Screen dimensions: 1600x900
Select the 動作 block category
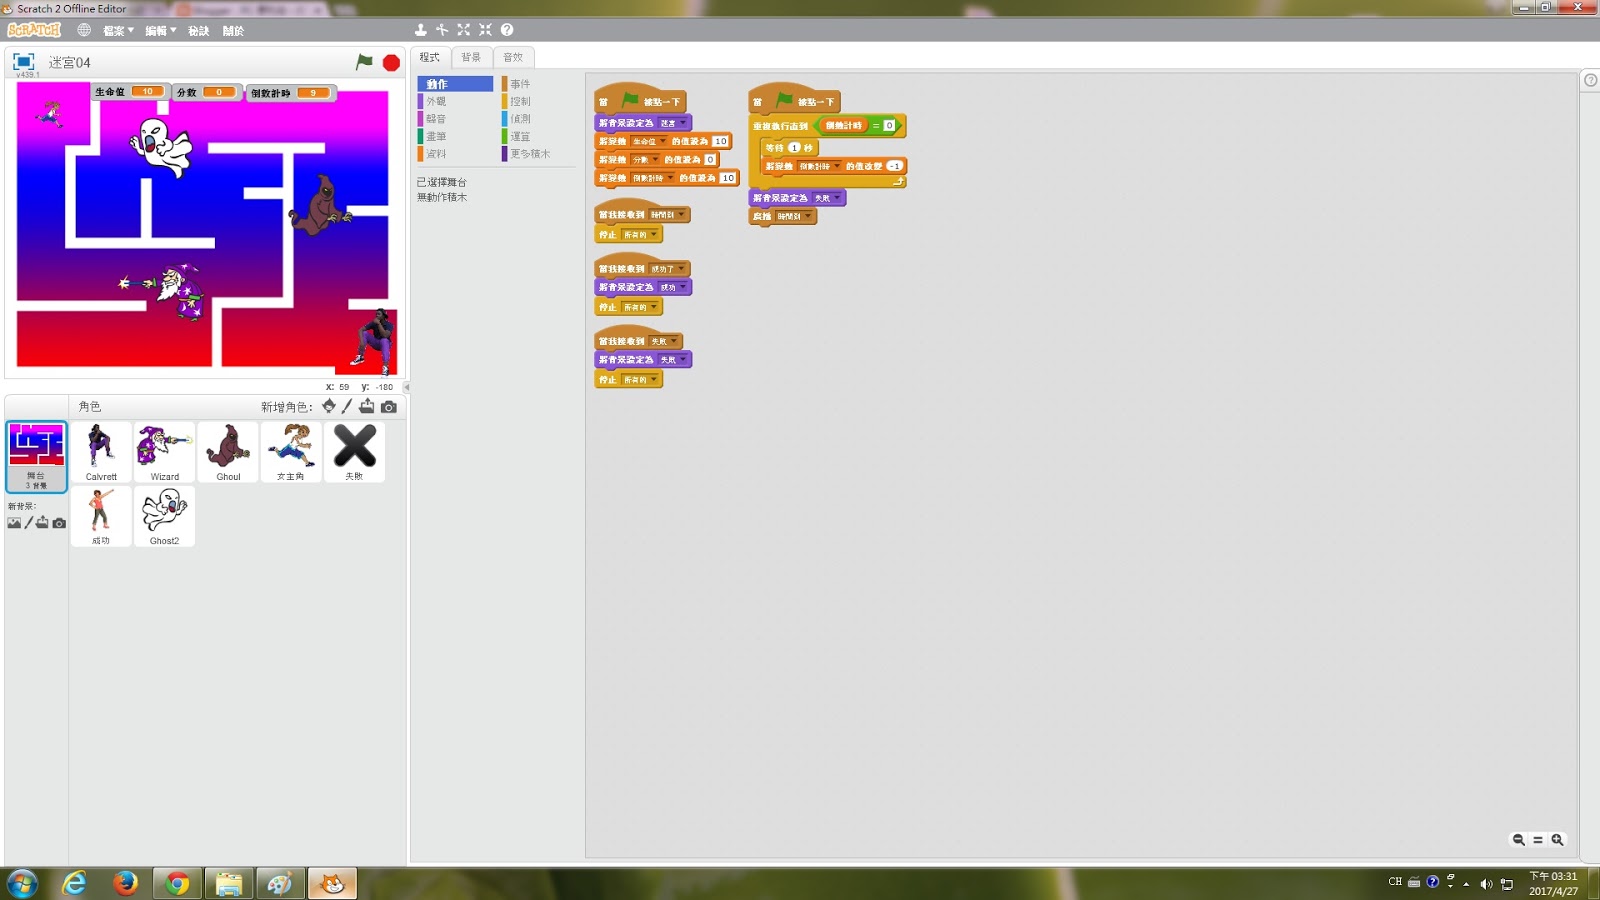[x=455, y=84]
